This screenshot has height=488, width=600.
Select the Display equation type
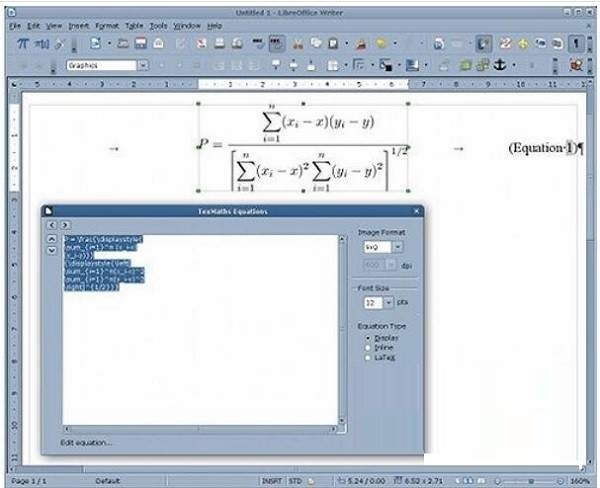pyautogui.click(x=369, y=338)
